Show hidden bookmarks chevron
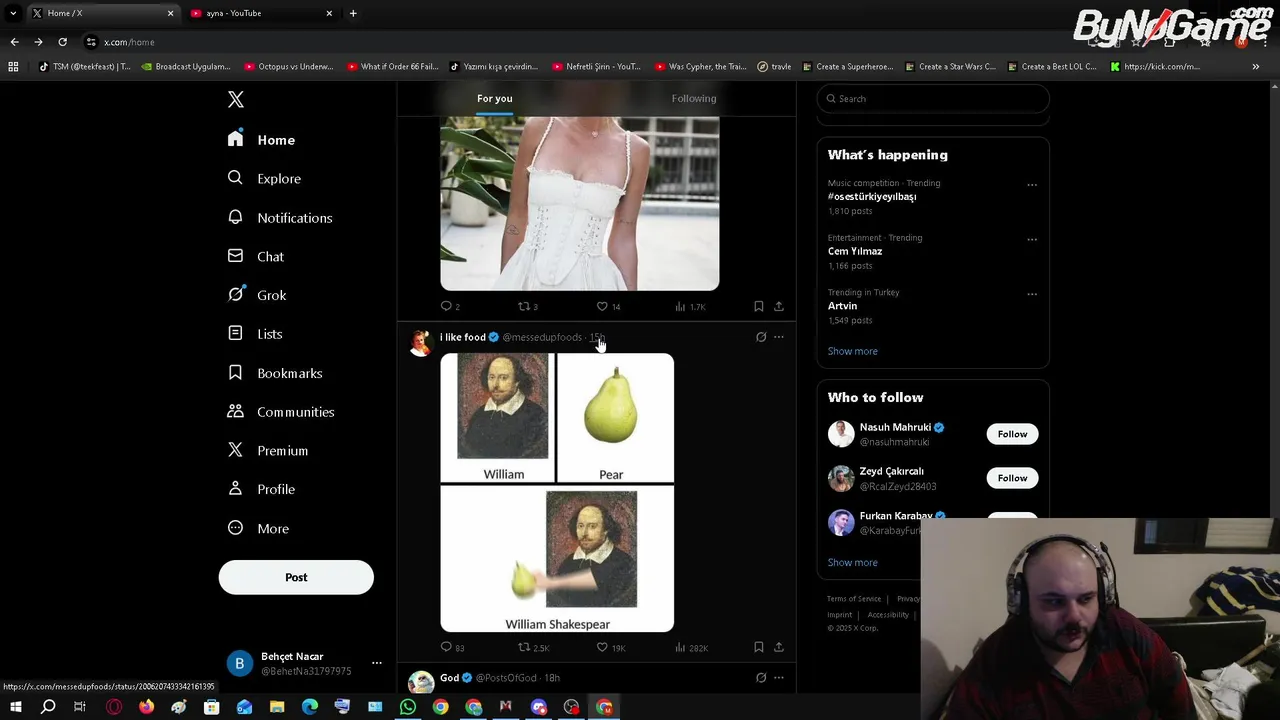 1256,67
